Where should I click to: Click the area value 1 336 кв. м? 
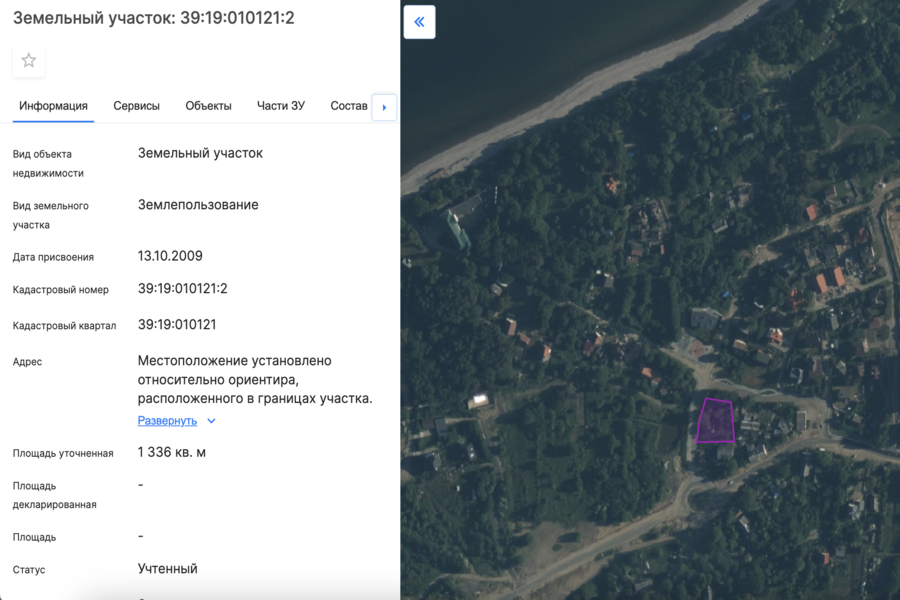[172, 453]
